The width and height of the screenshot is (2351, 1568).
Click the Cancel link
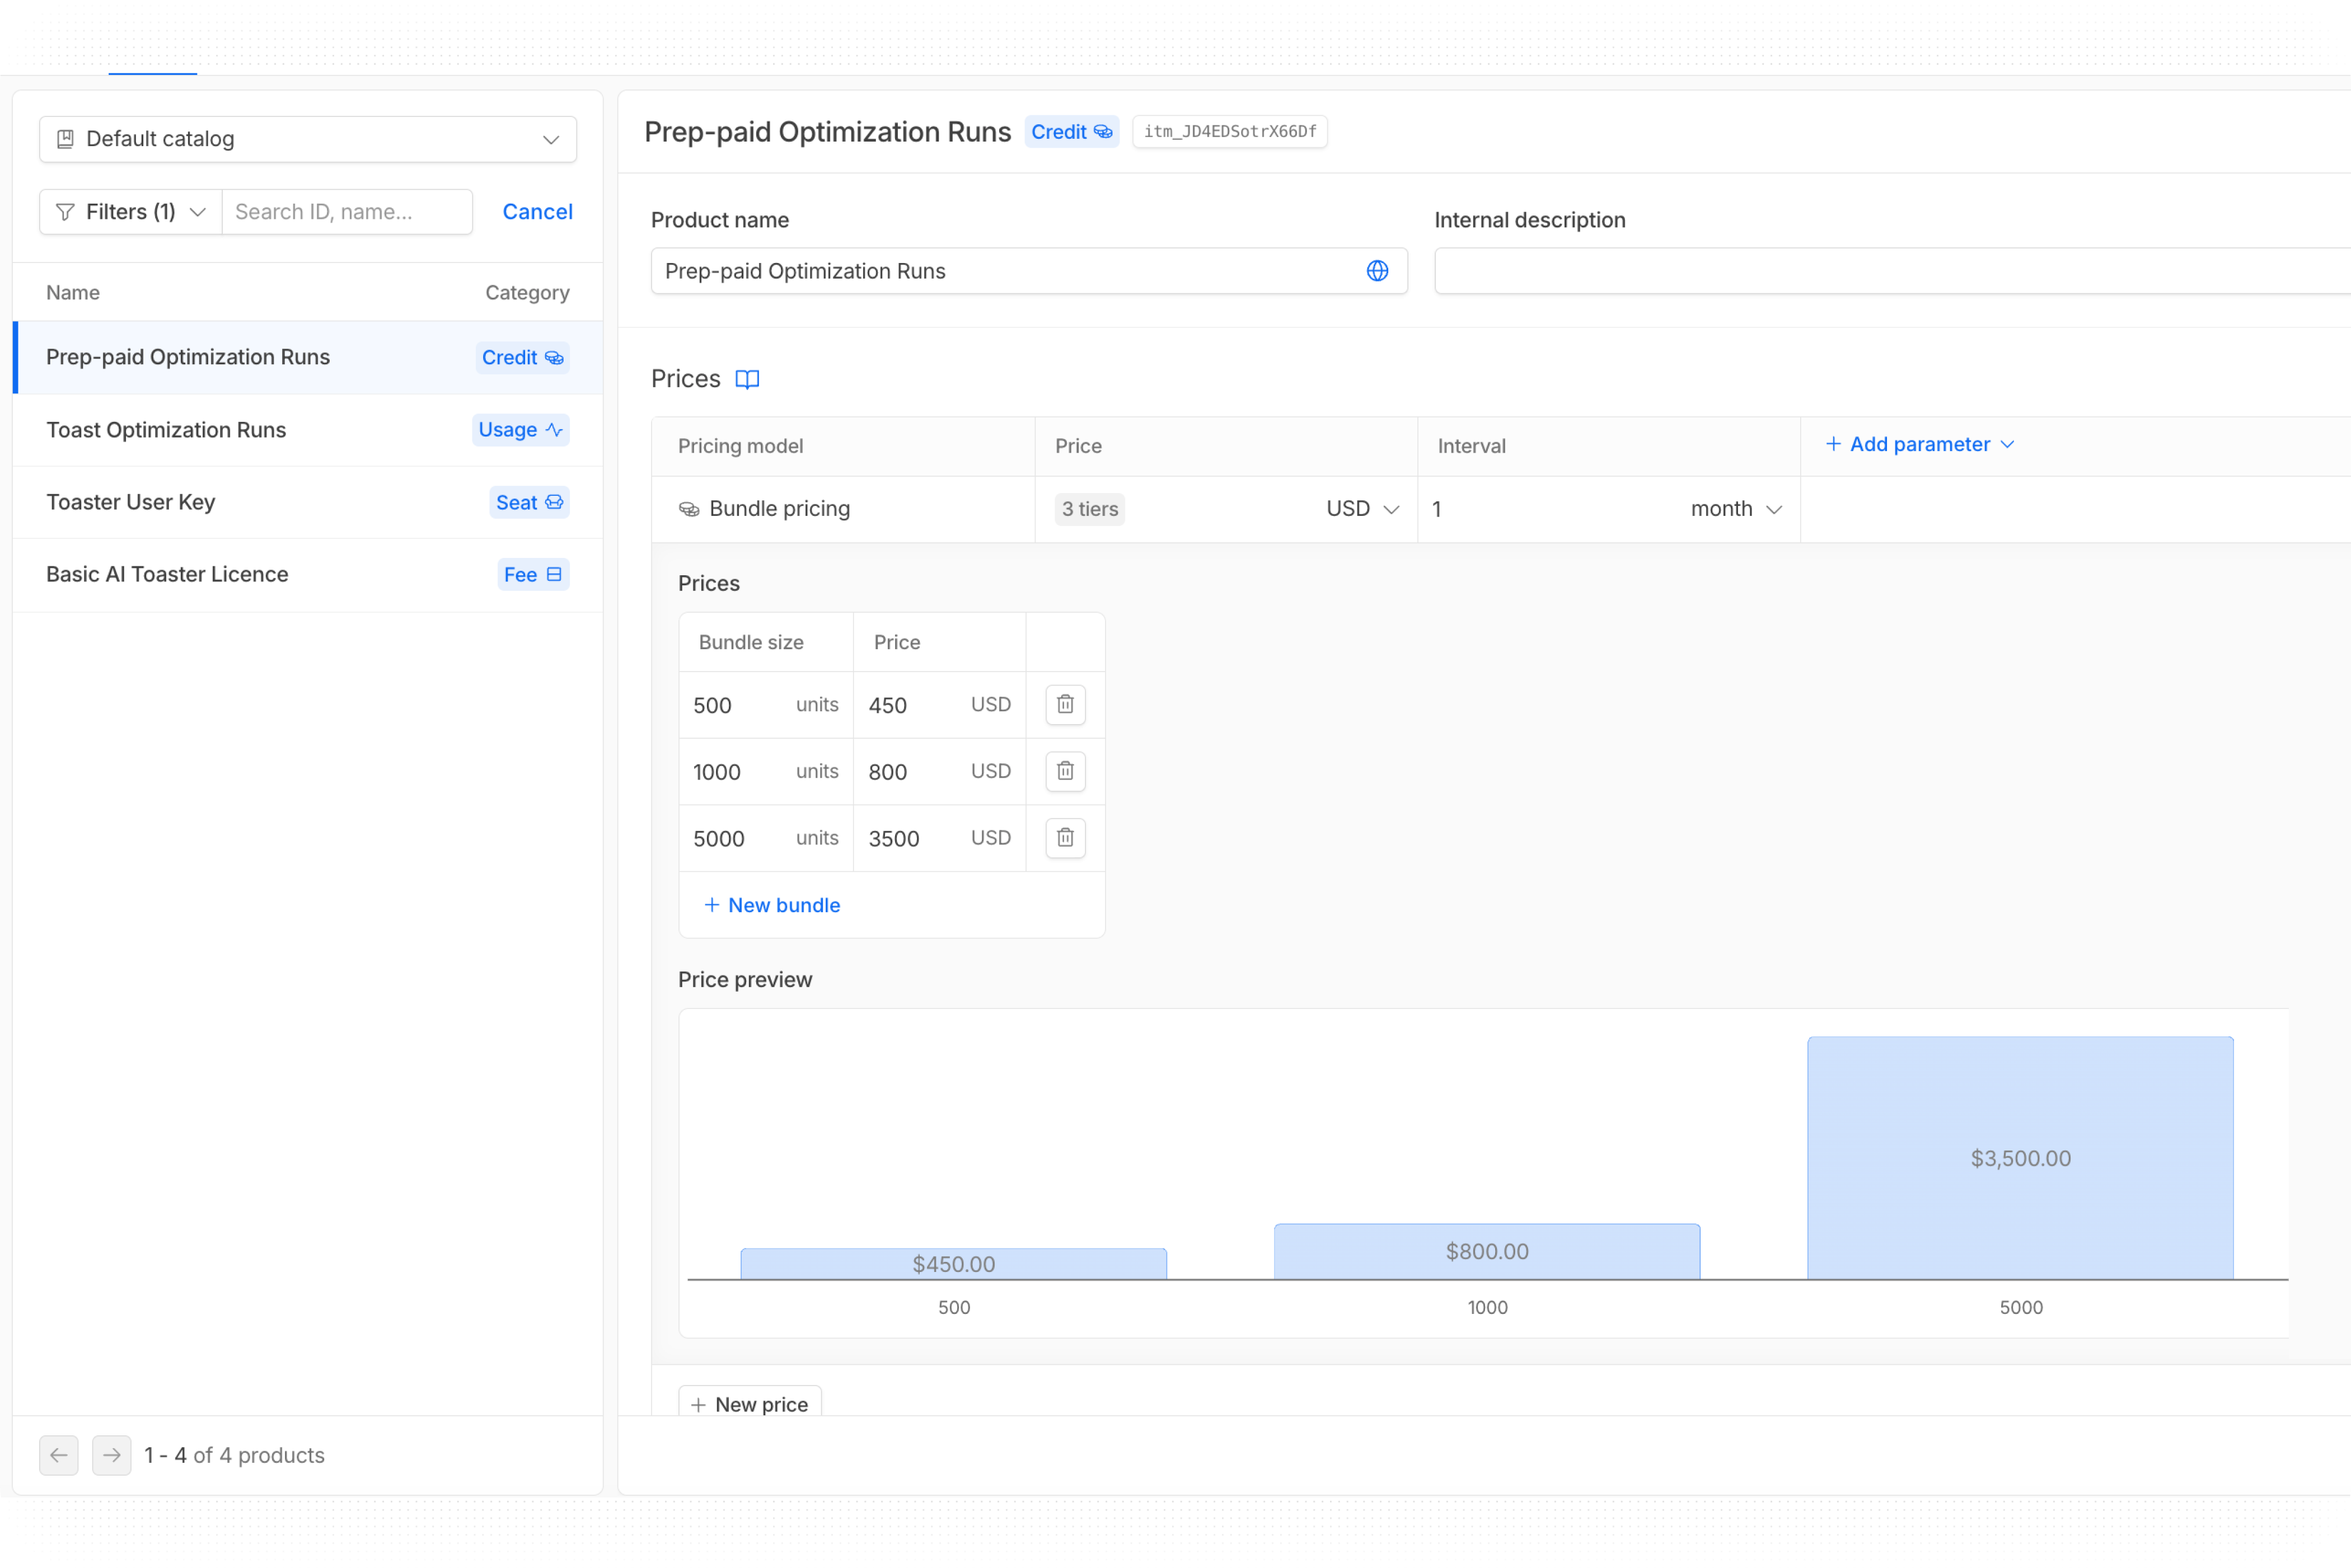537,212
